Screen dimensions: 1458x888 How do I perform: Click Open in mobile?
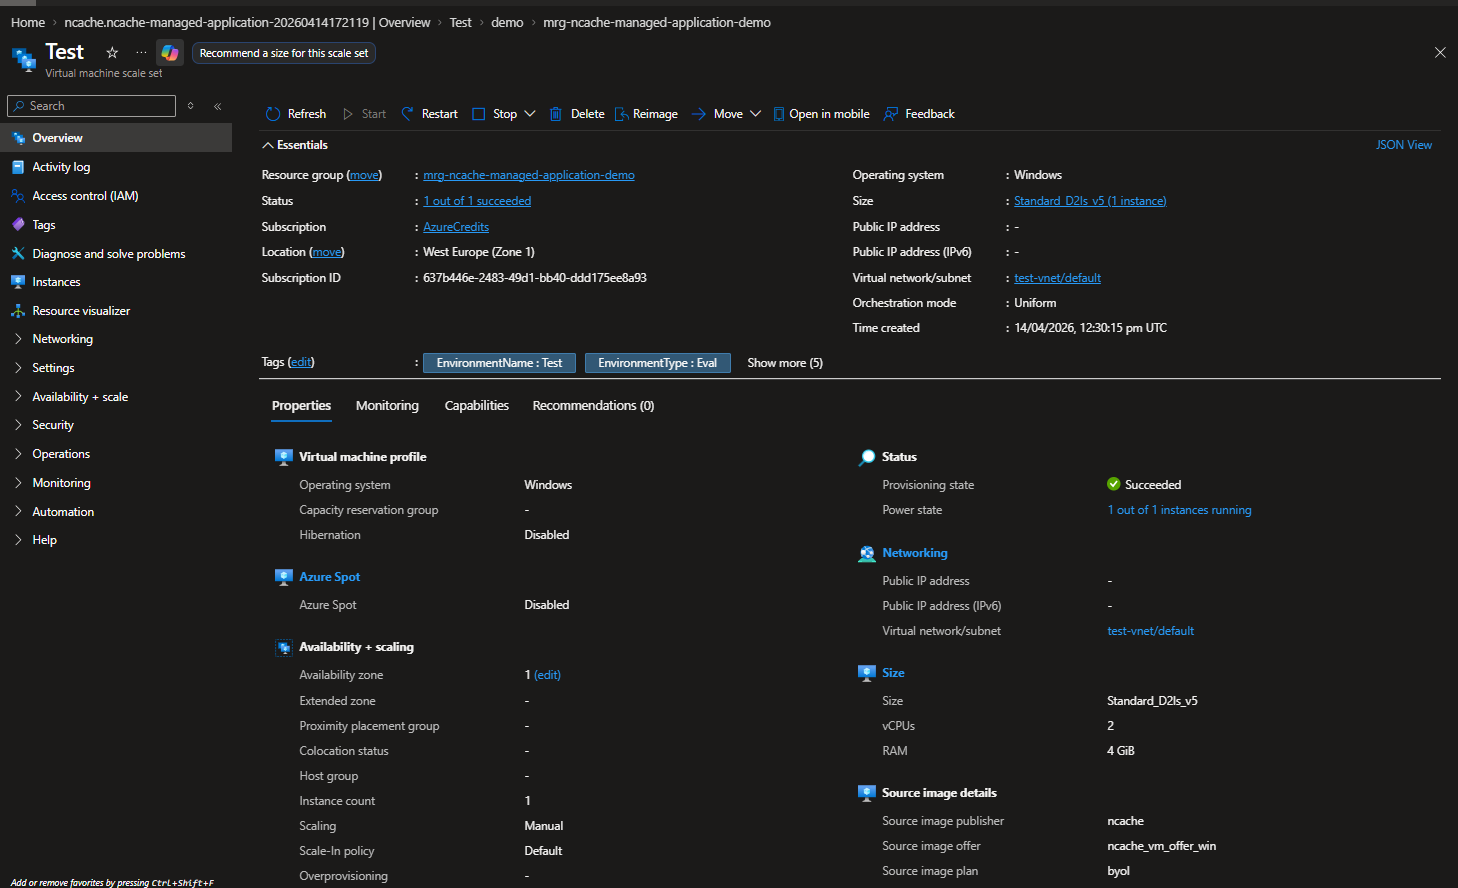point(821,114)
